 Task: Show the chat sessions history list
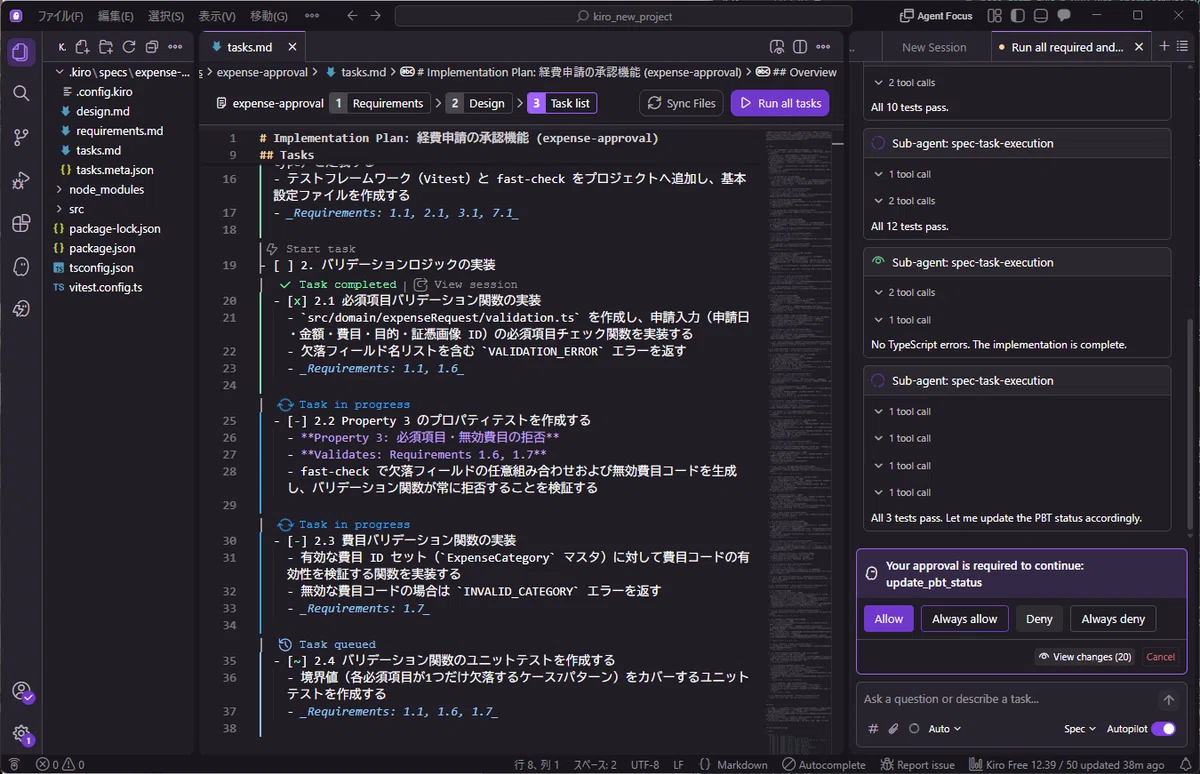pos(1185,47)
